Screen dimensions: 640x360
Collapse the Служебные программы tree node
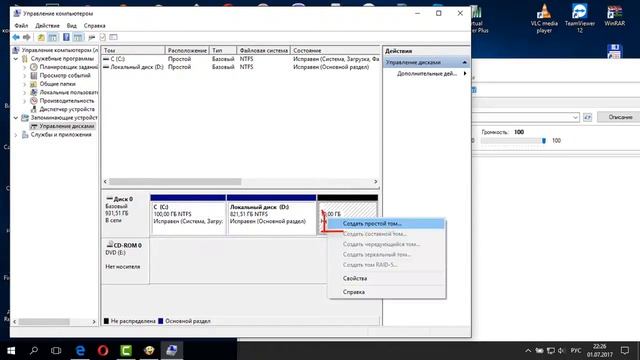tap(16, 59)
